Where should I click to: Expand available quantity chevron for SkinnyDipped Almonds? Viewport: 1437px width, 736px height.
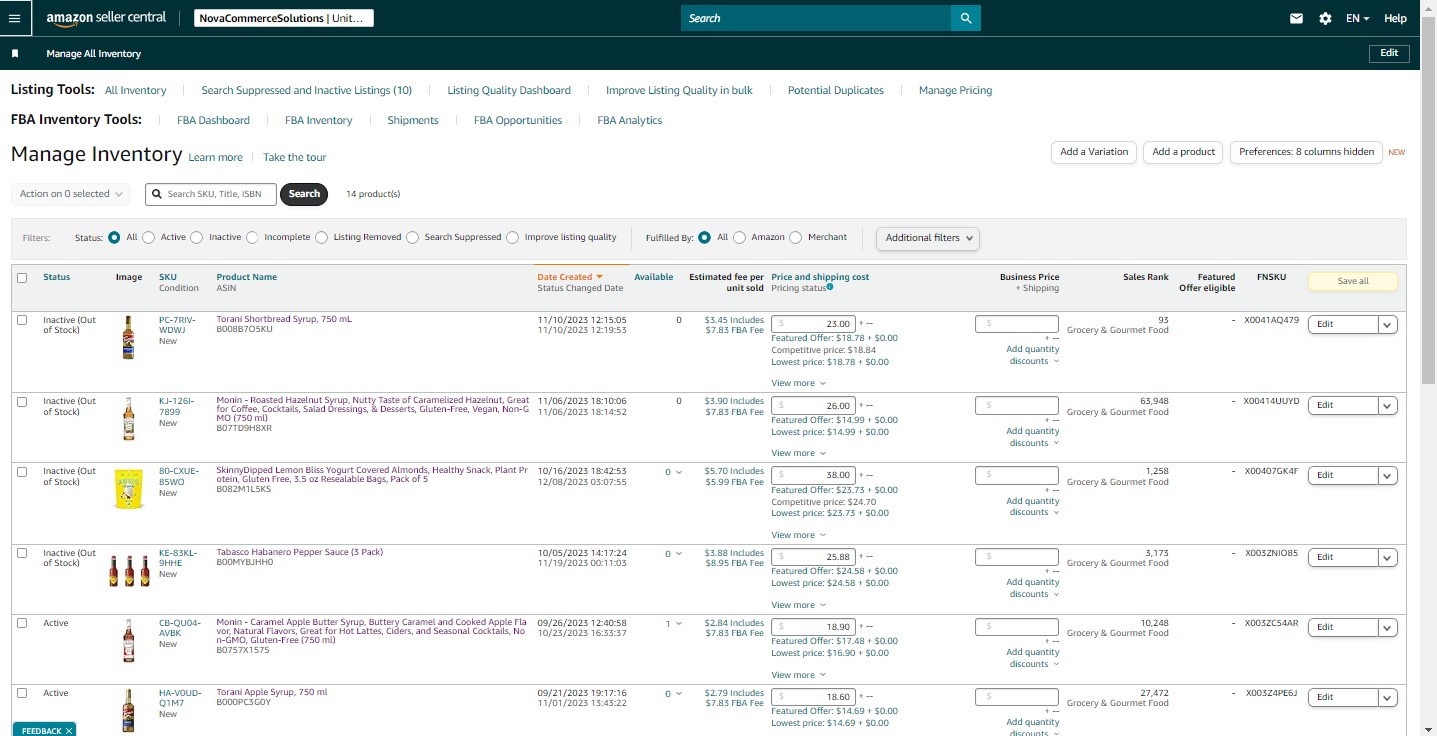[679, 472]
